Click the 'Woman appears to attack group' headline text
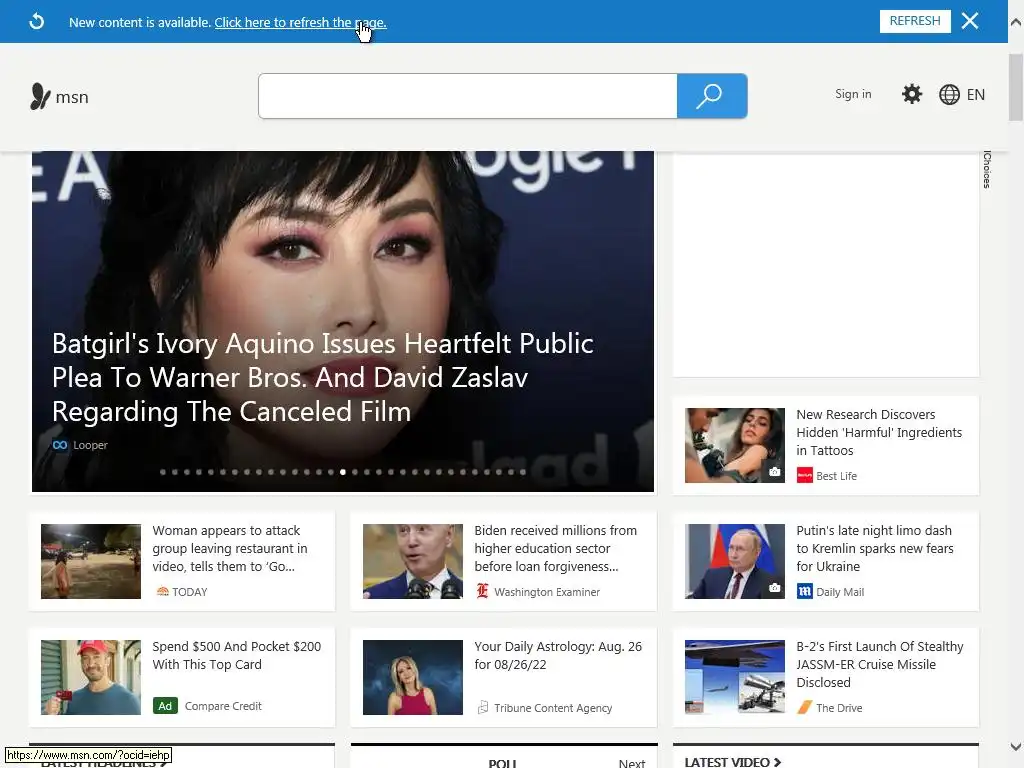Viewport: 1024px width, 768px height. [x=229, y=549]
